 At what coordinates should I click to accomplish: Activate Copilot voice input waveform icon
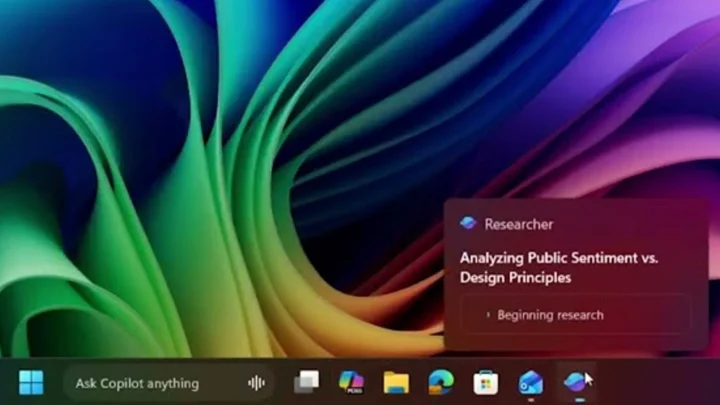[x=256, y=383]
